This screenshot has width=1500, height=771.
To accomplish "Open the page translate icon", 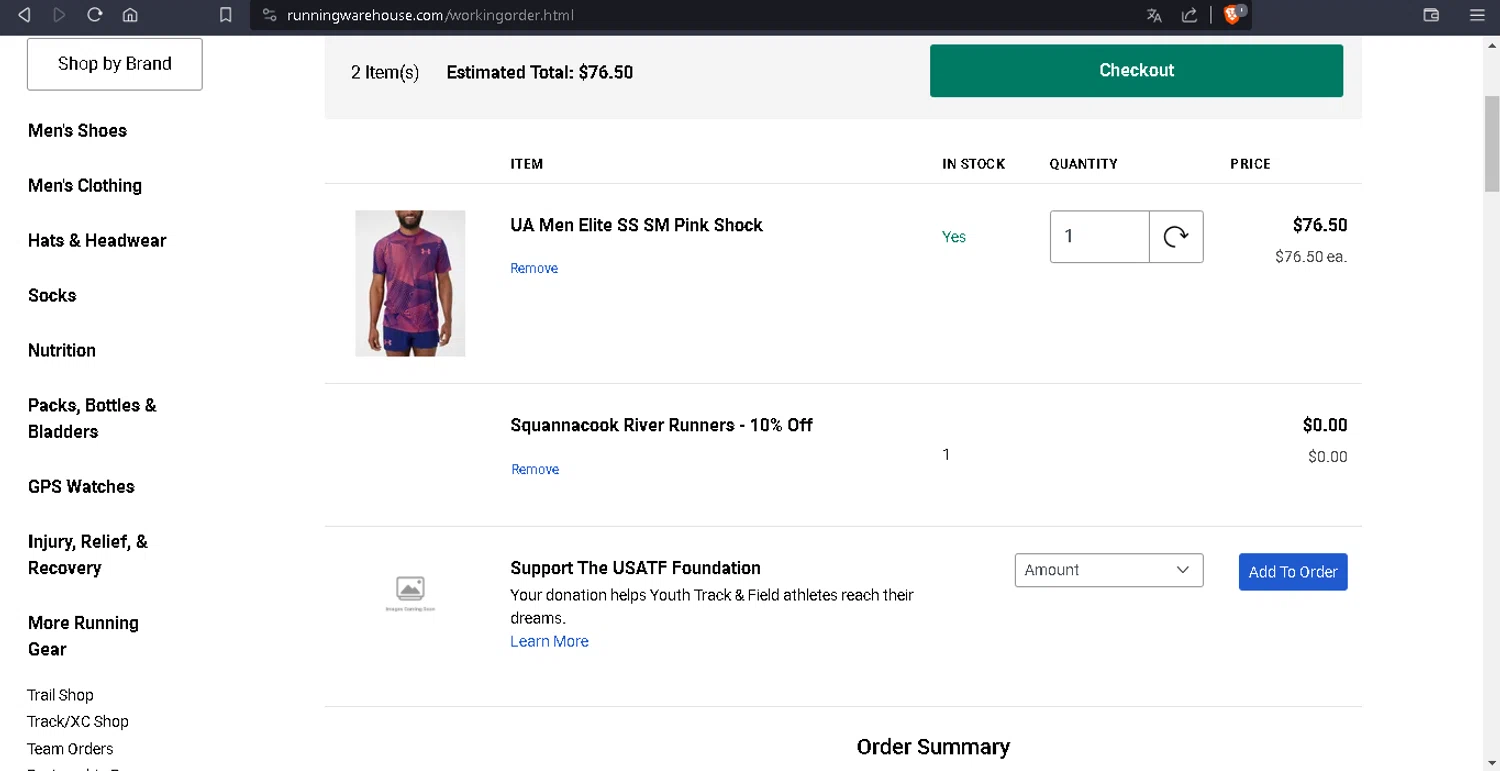I will [1154, 15].
